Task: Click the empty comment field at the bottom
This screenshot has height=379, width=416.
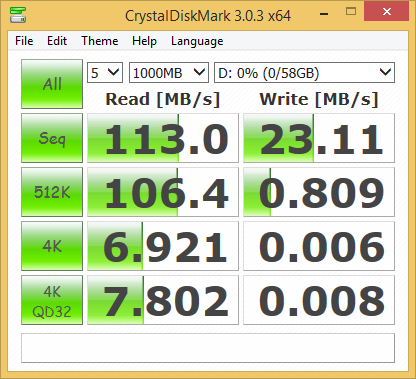Action: [x=208, y=348]
